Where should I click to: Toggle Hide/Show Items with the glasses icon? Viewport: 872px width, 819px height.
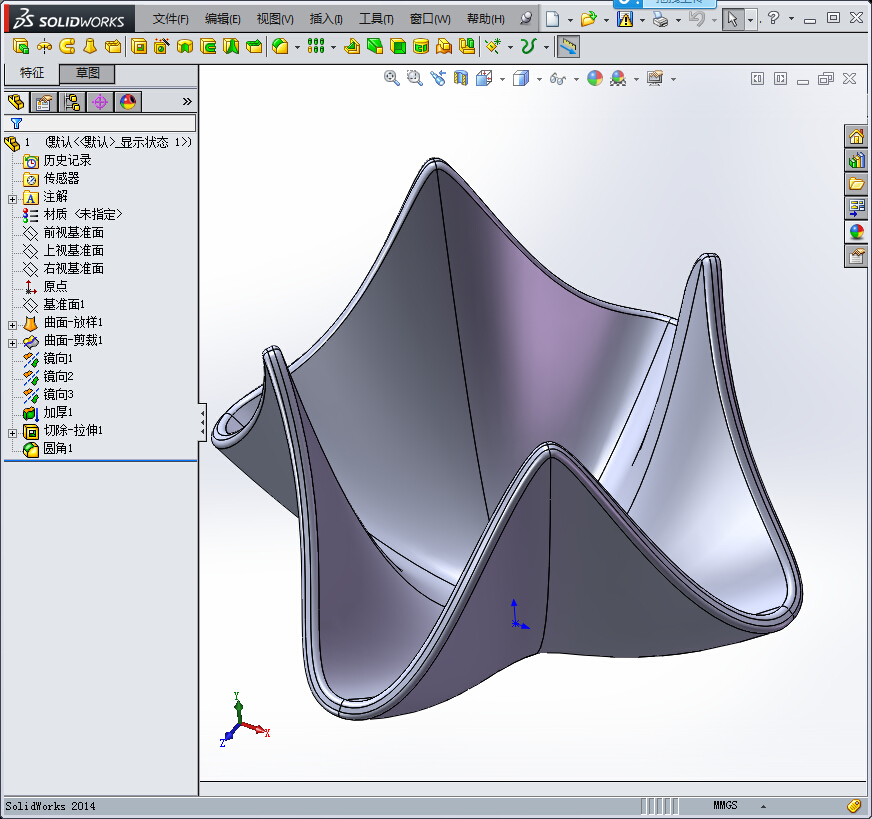pyautogui.click(x=557, y=78)
